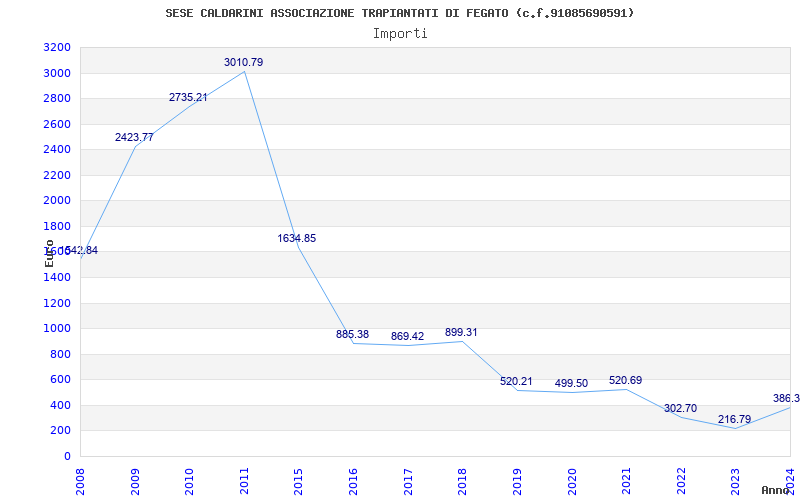Click the 885.38 data label
800x500 pixels.
point(352,334)
